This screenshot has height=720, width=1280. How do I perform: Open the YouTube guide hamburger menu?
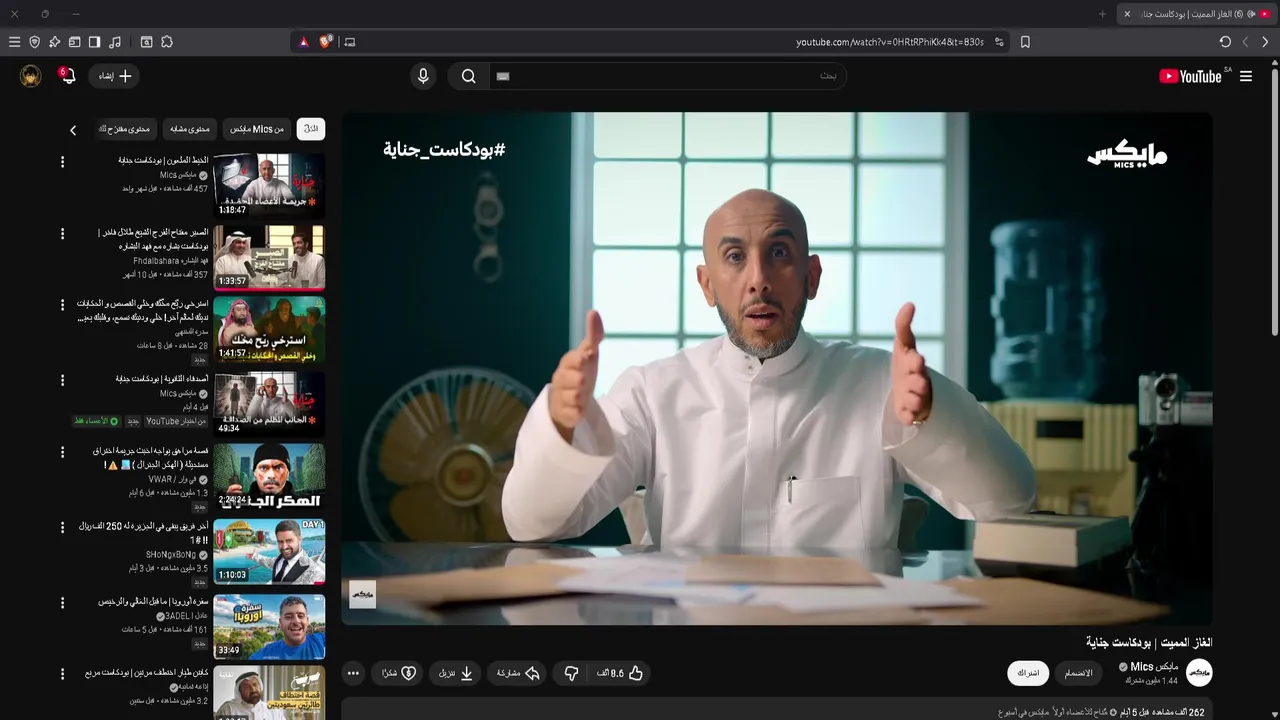(x=1246, y=76)
